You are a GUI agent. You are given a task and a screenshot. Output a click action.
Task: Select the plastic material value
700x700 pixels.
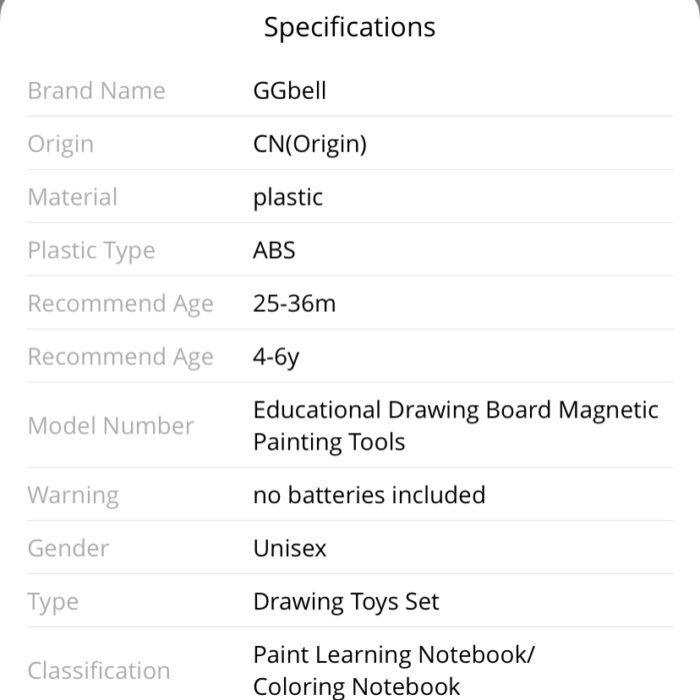coord(288,197)
